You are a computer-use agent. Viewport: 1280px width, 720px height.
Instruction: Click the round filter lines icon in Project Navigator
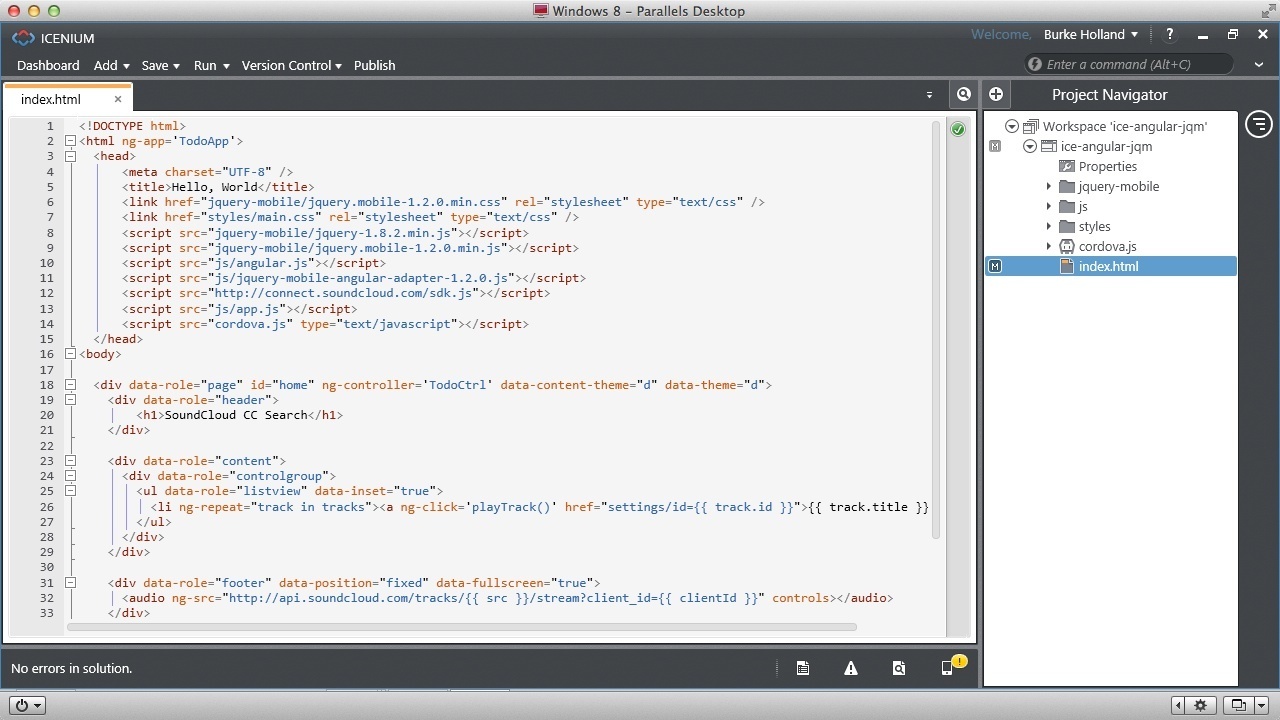tap(1258, 124)
